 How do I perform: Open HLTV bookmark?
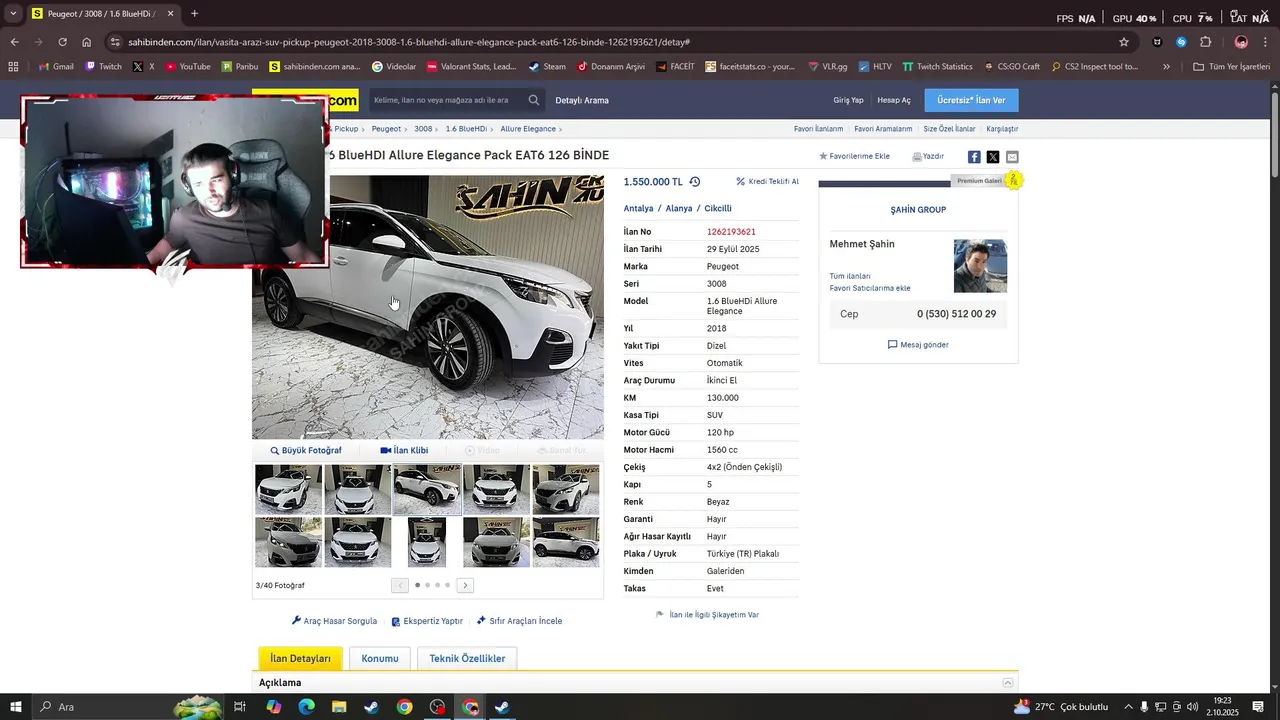point(874,67)
